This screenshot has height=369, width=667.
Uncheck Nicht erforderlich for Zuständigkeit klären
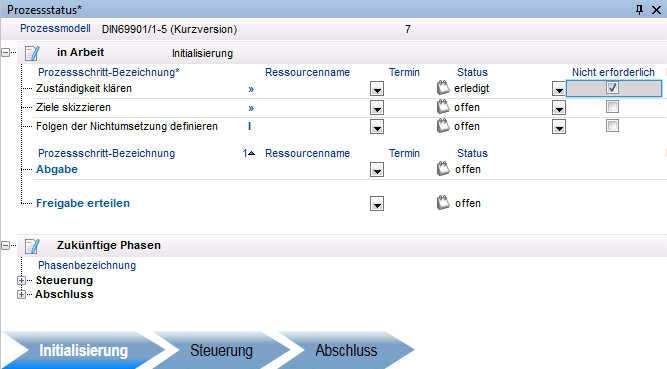click(612, 88)
